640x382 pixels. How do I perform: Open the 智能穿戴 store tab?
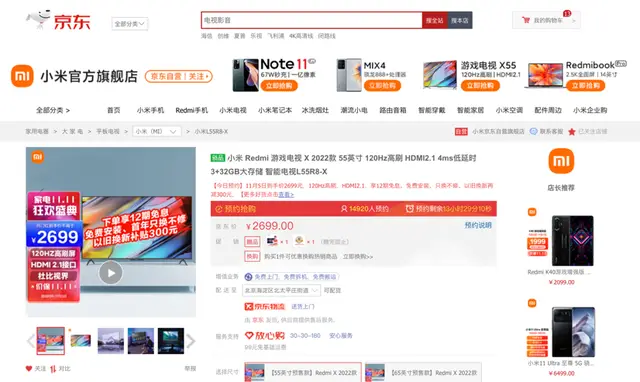click(x=431, y=110)
